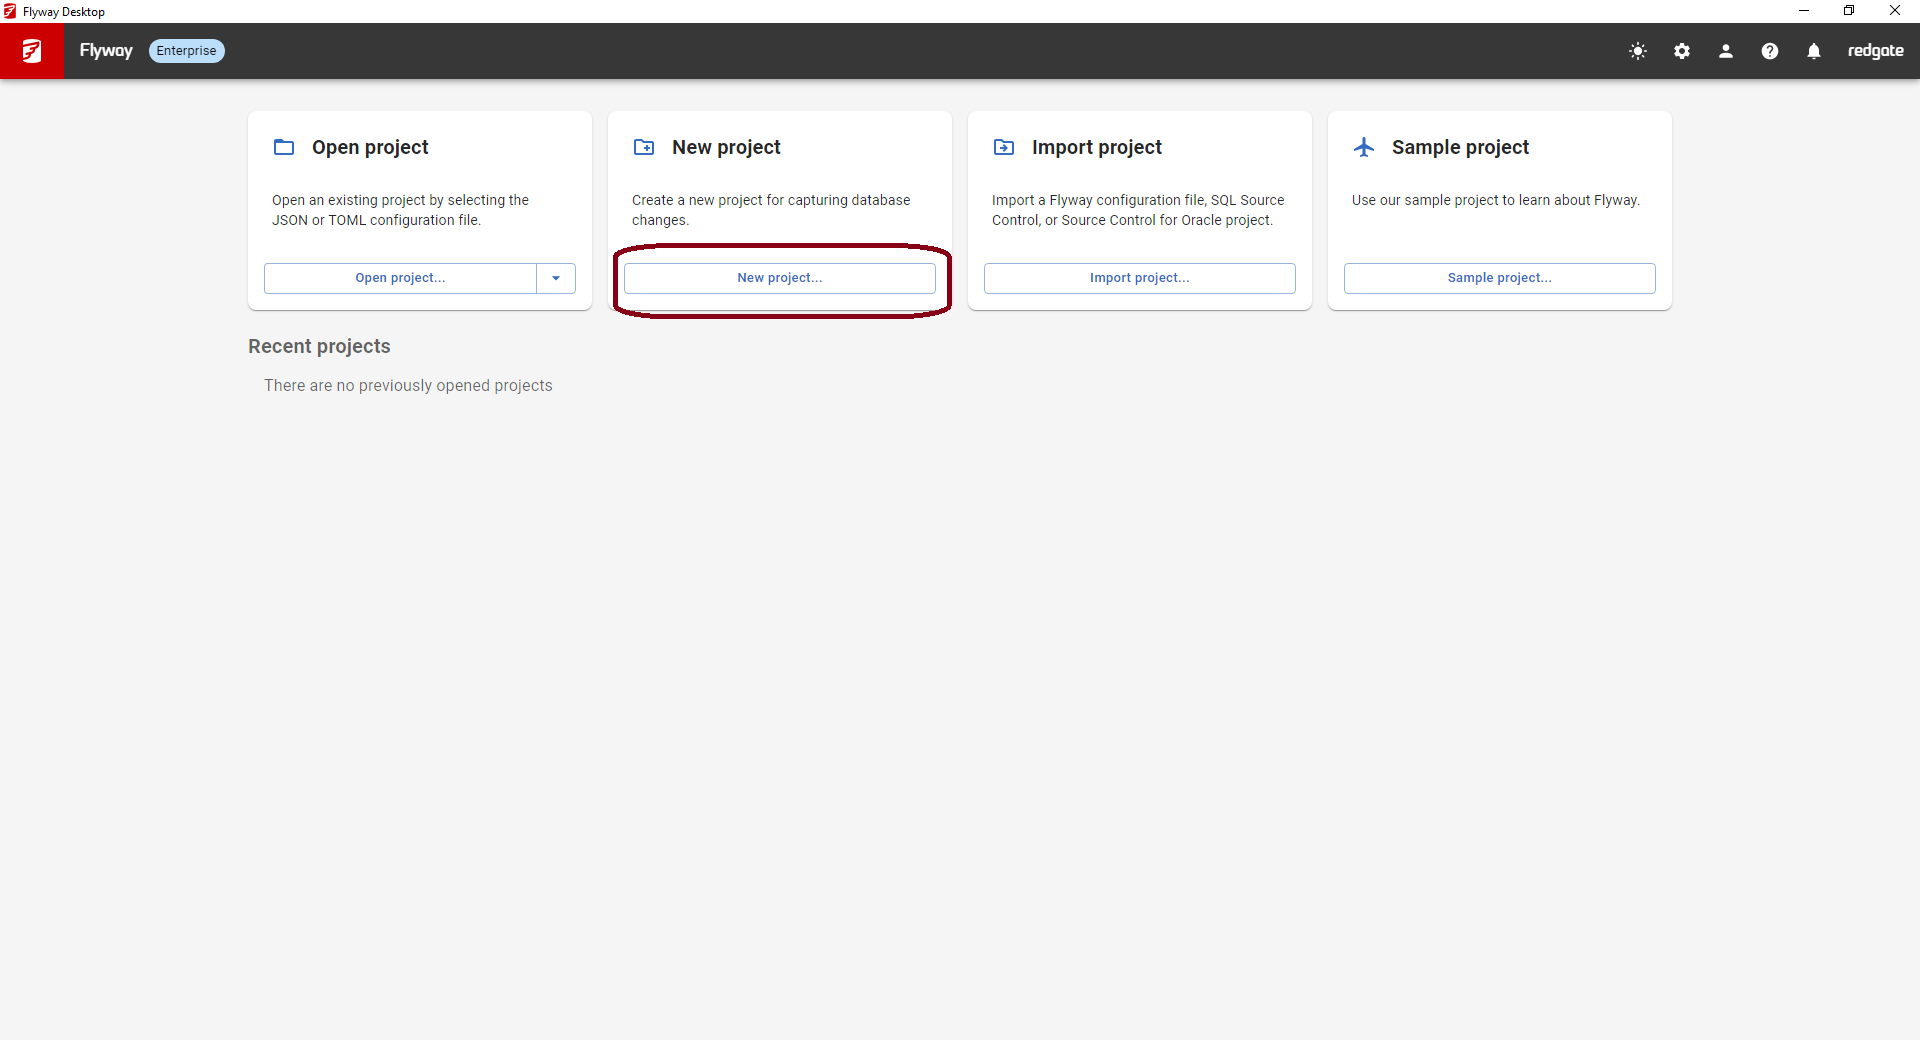Click the redgate logo in header
The height and width of the screenshot is (1040, 1920).
point(1875,51)
